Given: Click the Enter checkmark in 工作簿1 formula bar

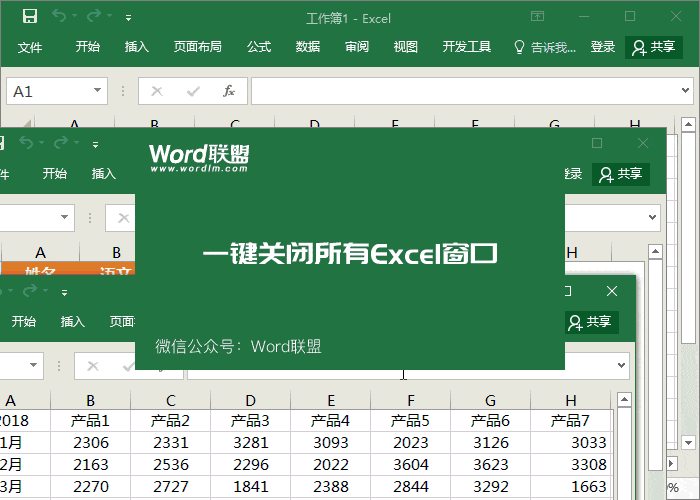Looking at the screenshot, I should 193,92.
